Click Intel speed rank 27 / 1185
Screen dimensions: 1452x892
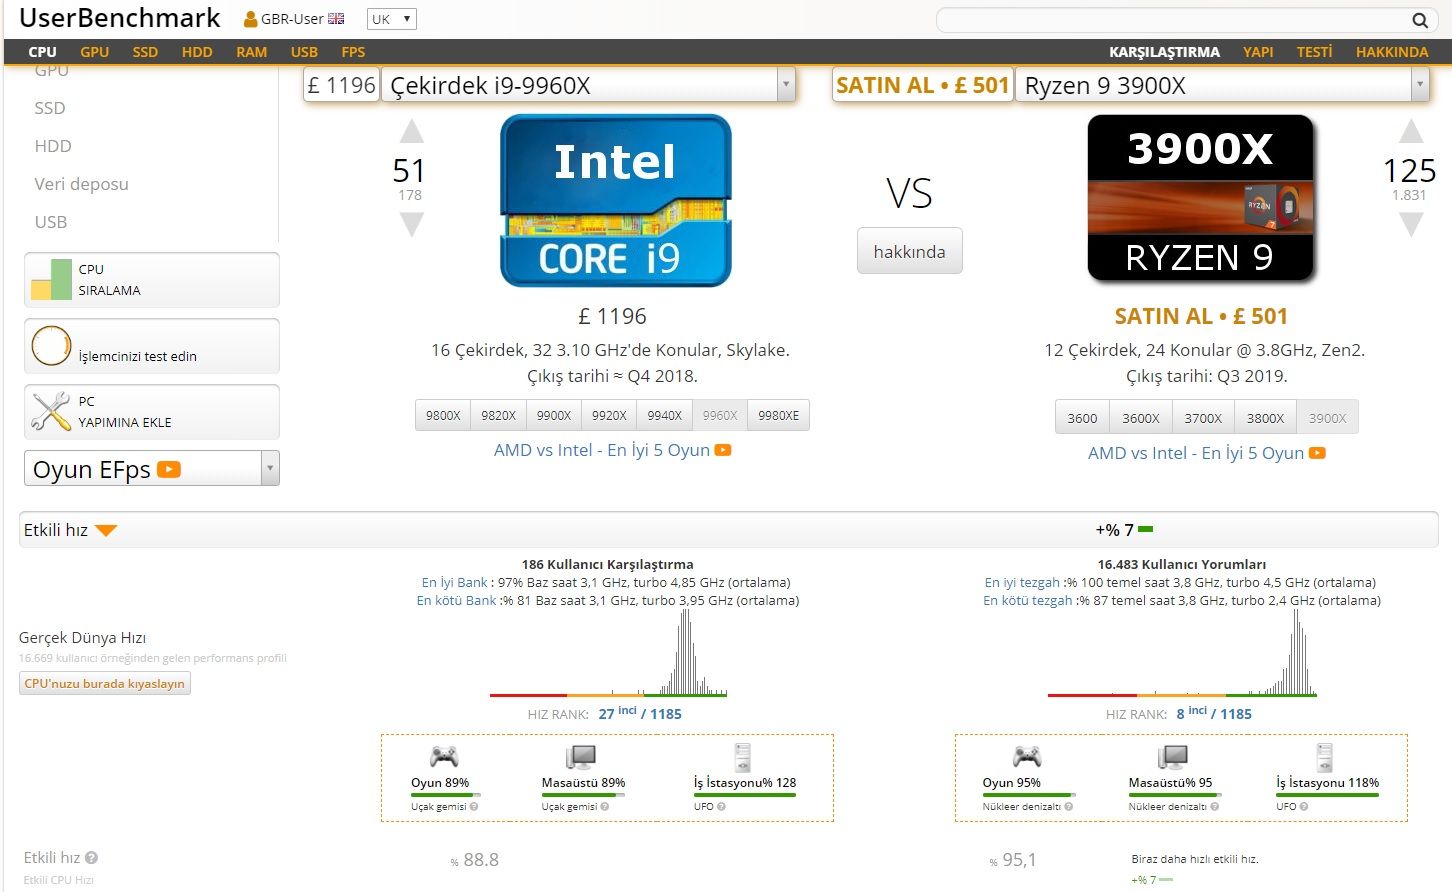[x=640, y=713]
